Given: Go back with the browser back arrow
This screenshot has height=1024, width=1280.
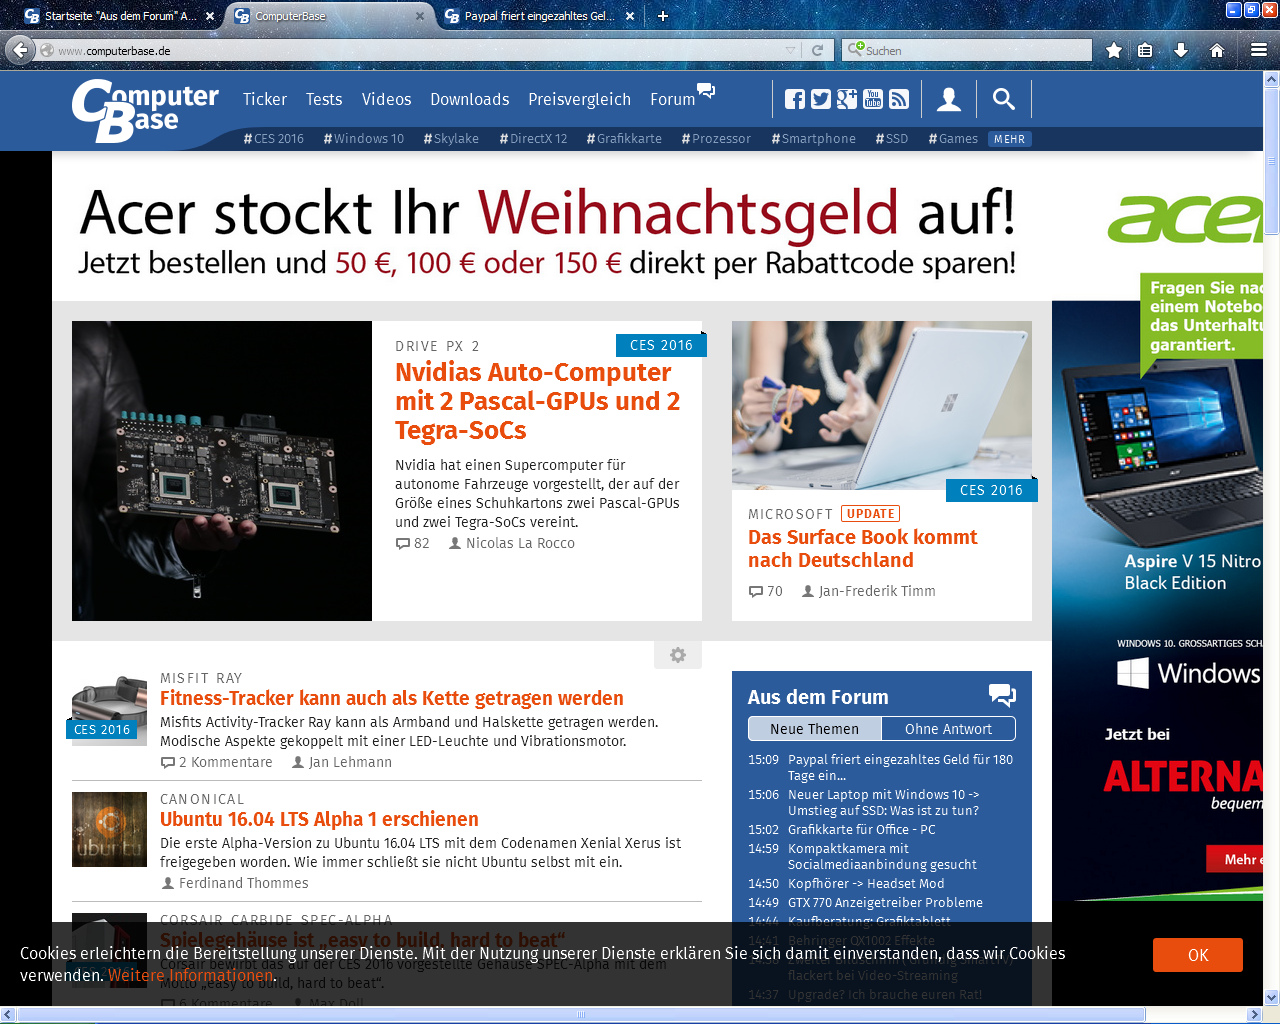Looking at the screenshot, I should click(x=20, y=50).
